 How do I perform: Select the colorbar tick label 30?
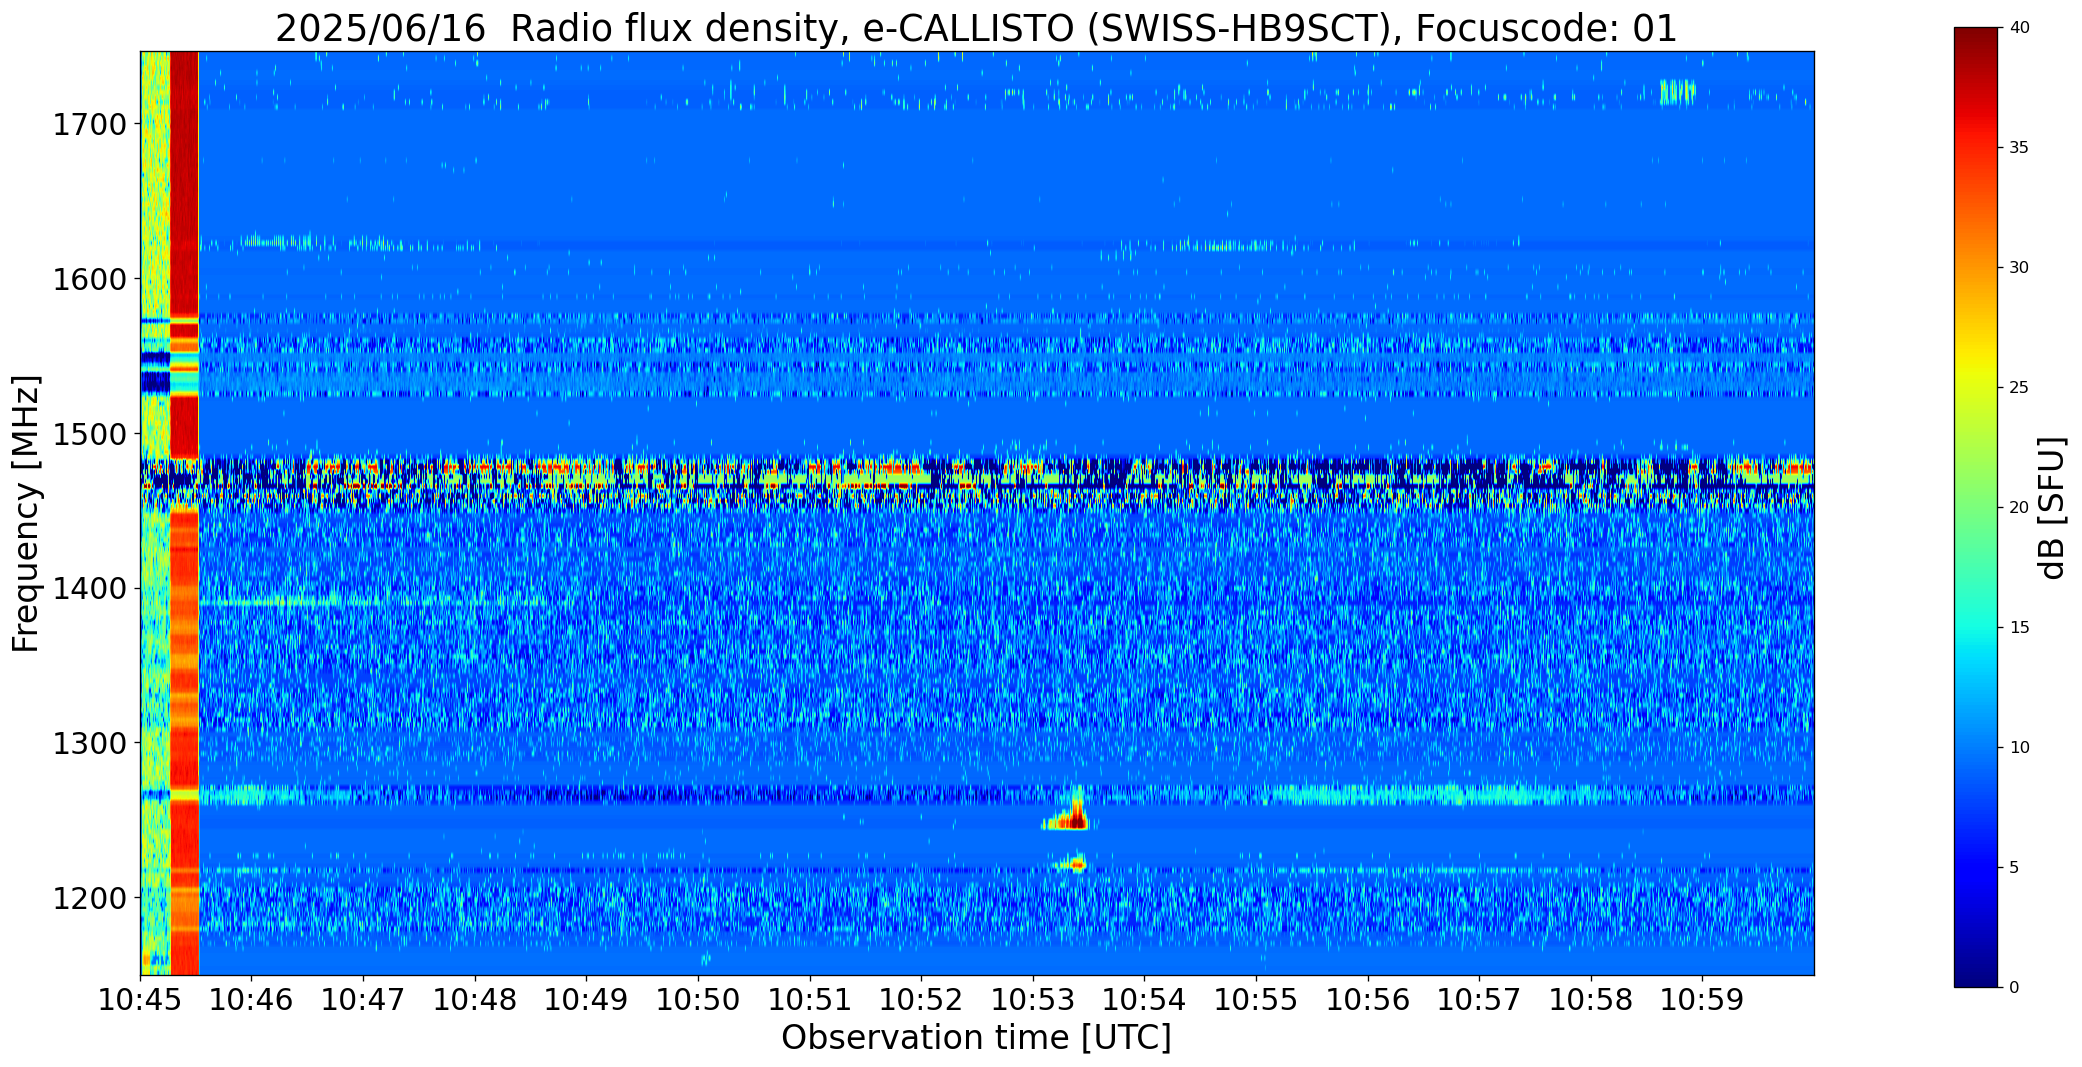(2019, 268)
